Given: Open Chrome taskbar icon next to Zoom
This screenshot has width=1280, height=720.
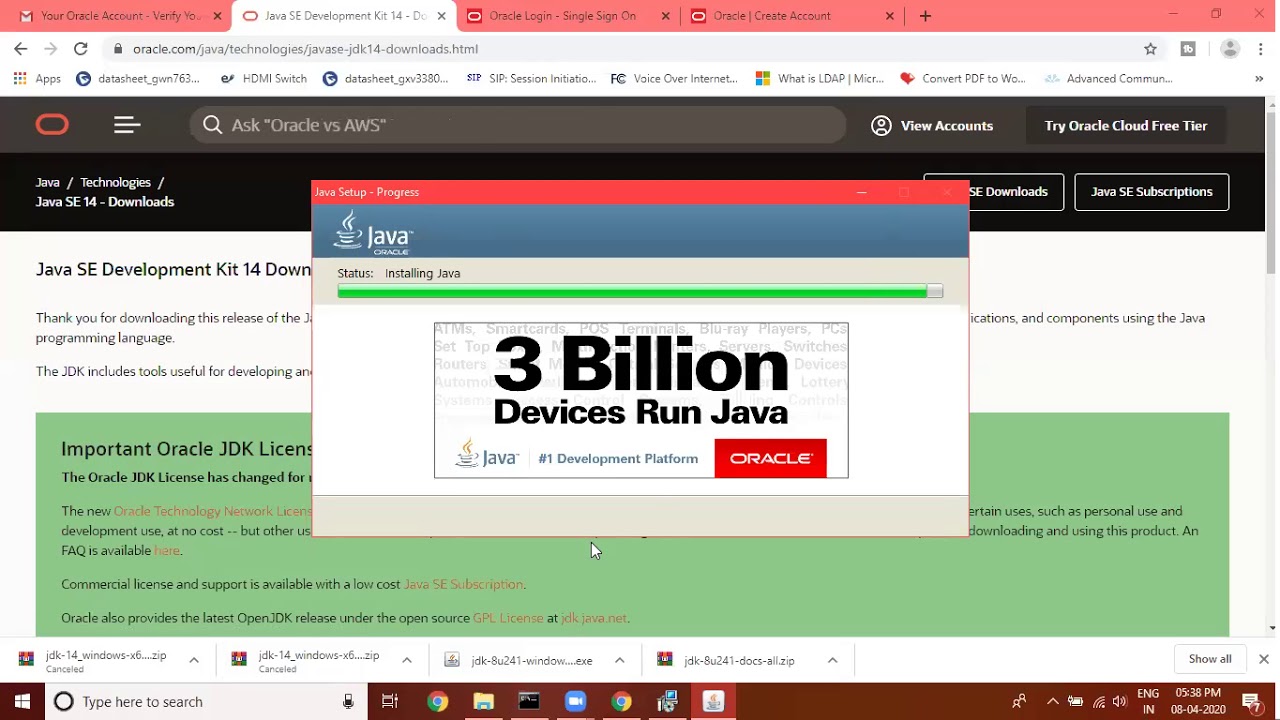Looking at the screenshot, I should pyautogui.click(x=621, y=701).
